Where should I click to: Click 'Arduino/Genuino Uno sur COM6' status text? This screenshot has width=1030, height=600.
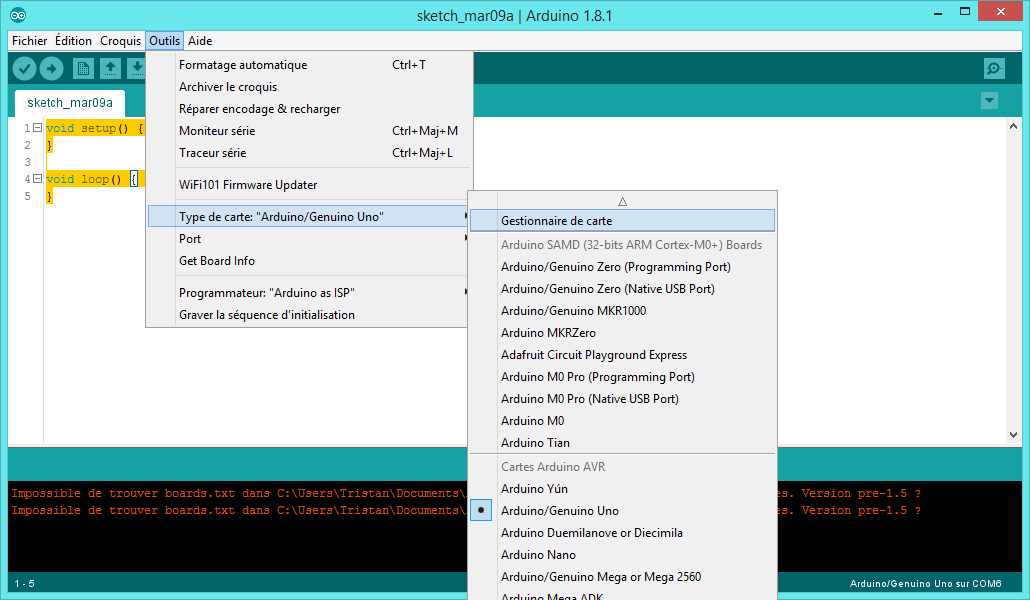pyautogui.click(x=926, y=584)
